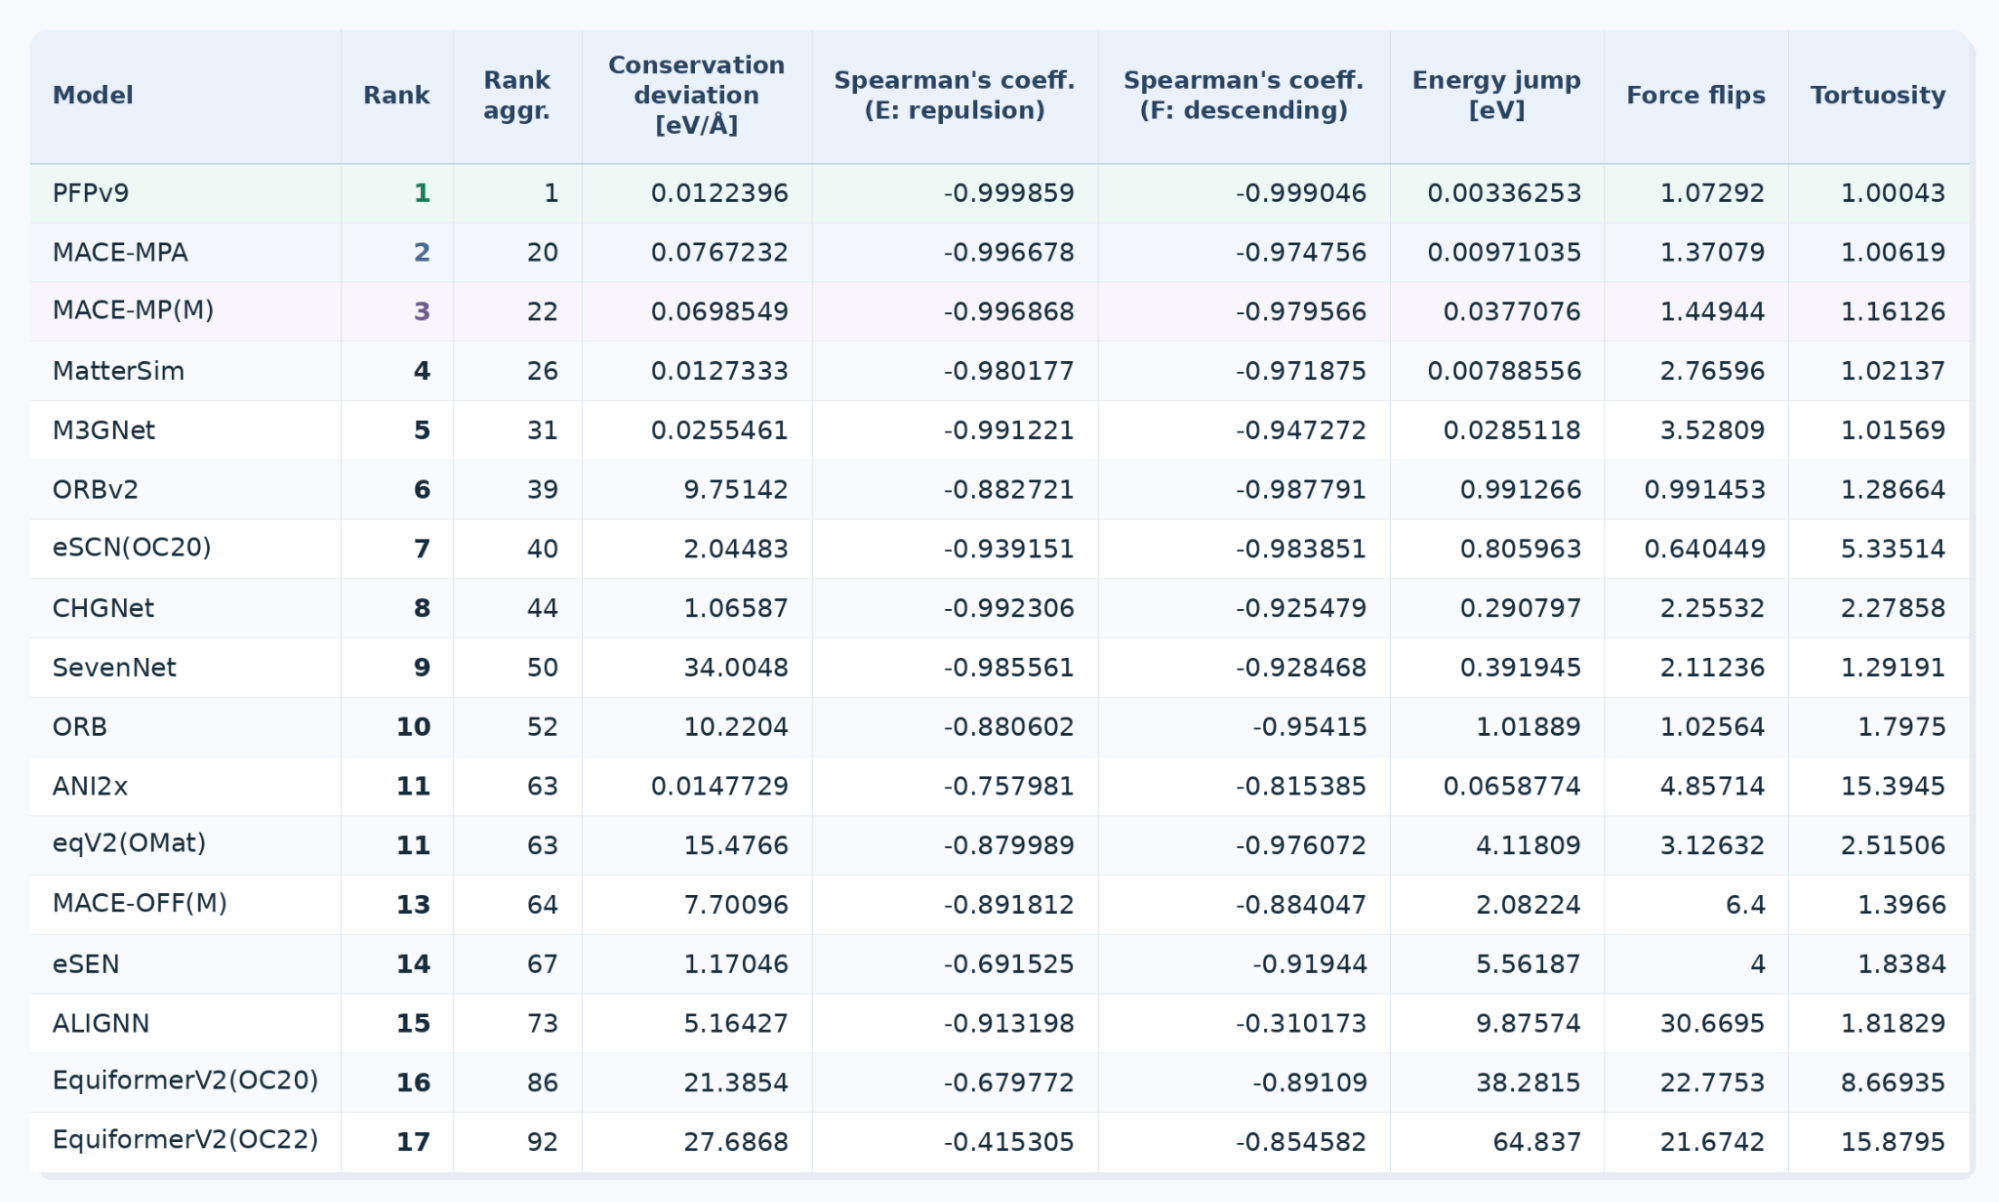Select ORBv2 energy jump value 0.991266
This screenshot has width=1999, height=1202.
1520,489
